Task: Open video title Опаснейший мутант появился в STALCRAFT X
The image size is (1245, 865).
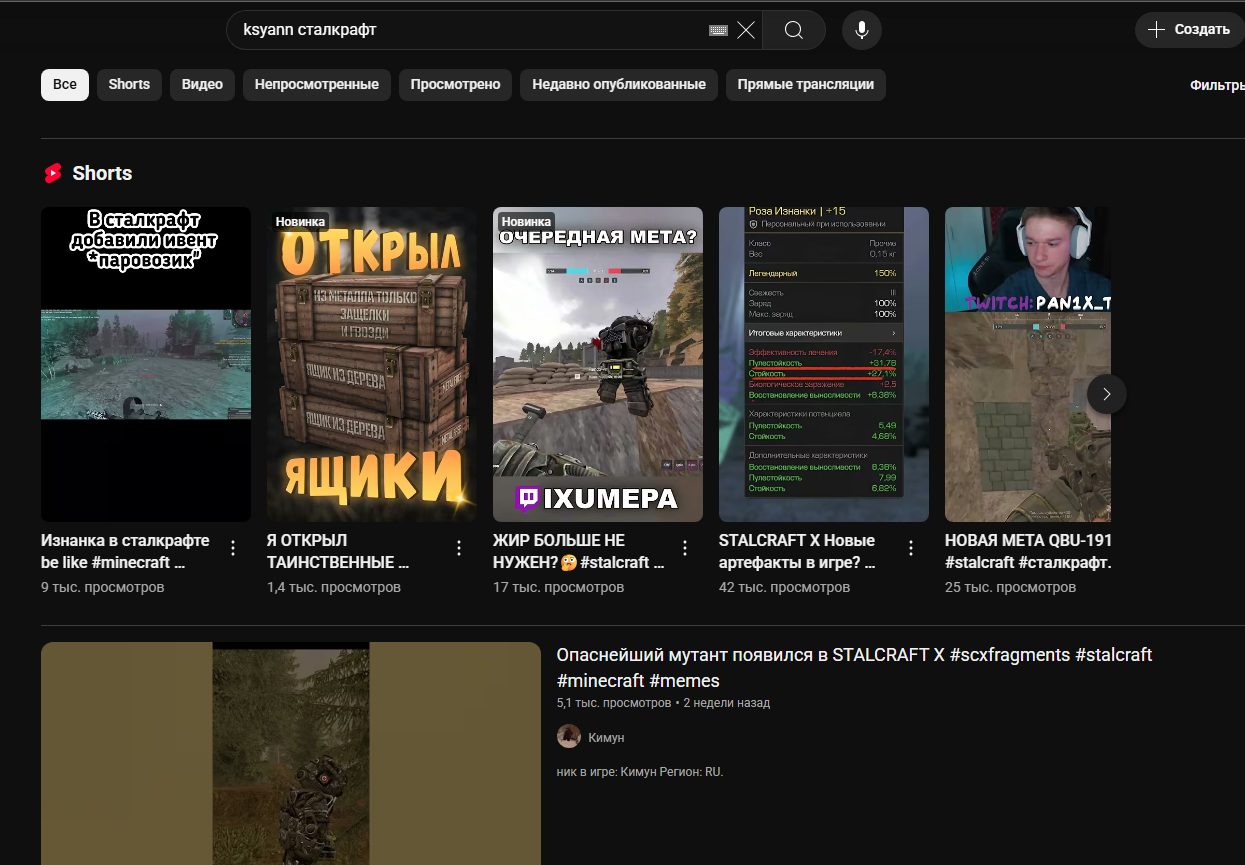Action: 854,668
